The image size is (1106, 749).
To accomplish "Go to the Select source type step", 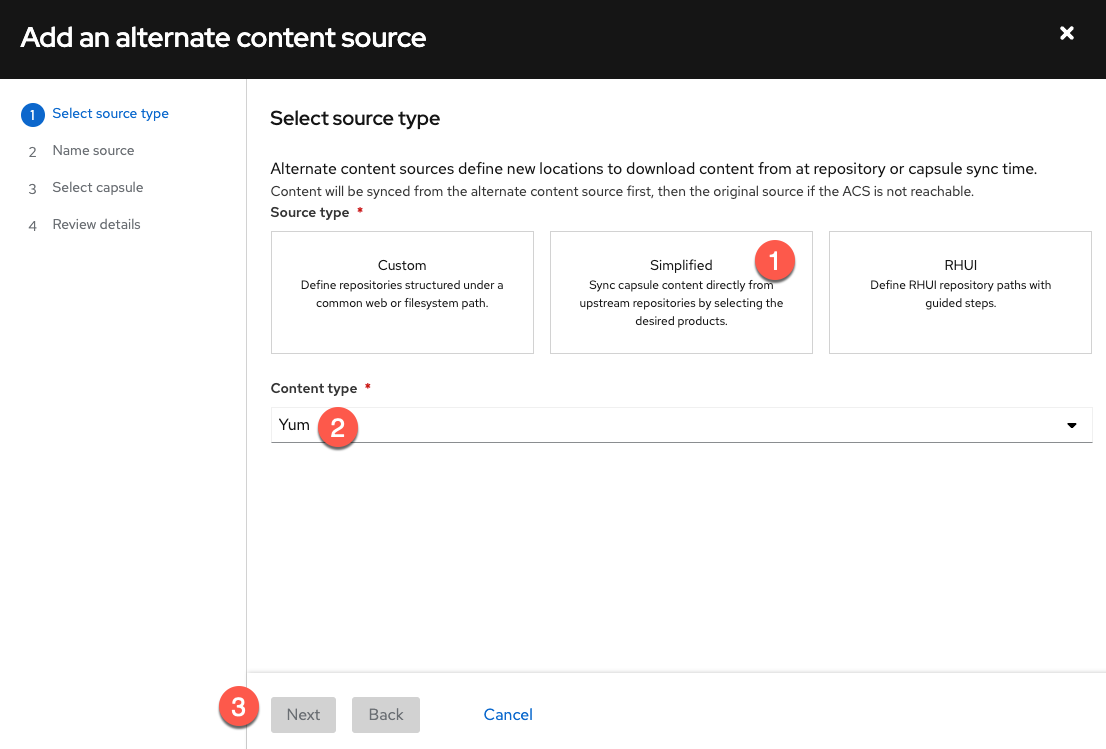I will click(x=110, y=114).
